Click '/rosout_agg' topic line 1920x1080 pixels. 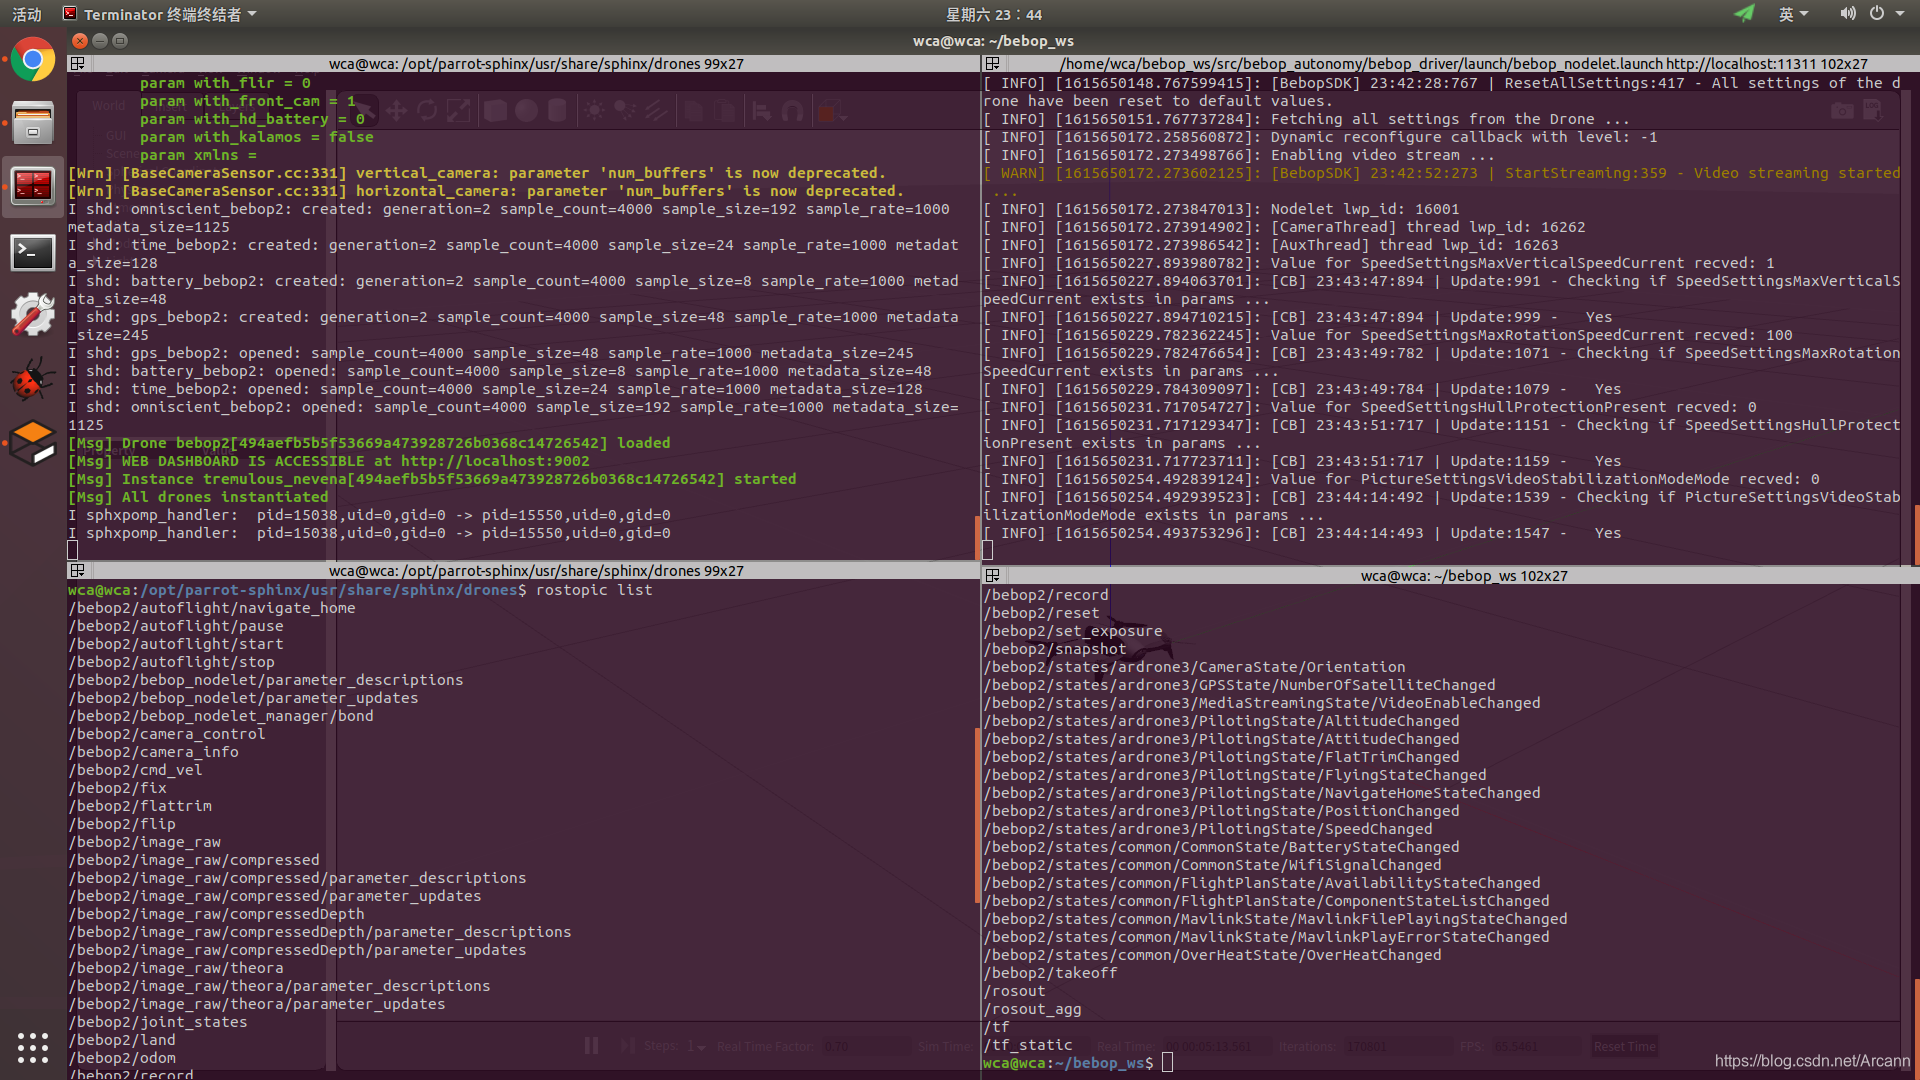coord(1032,1009)
